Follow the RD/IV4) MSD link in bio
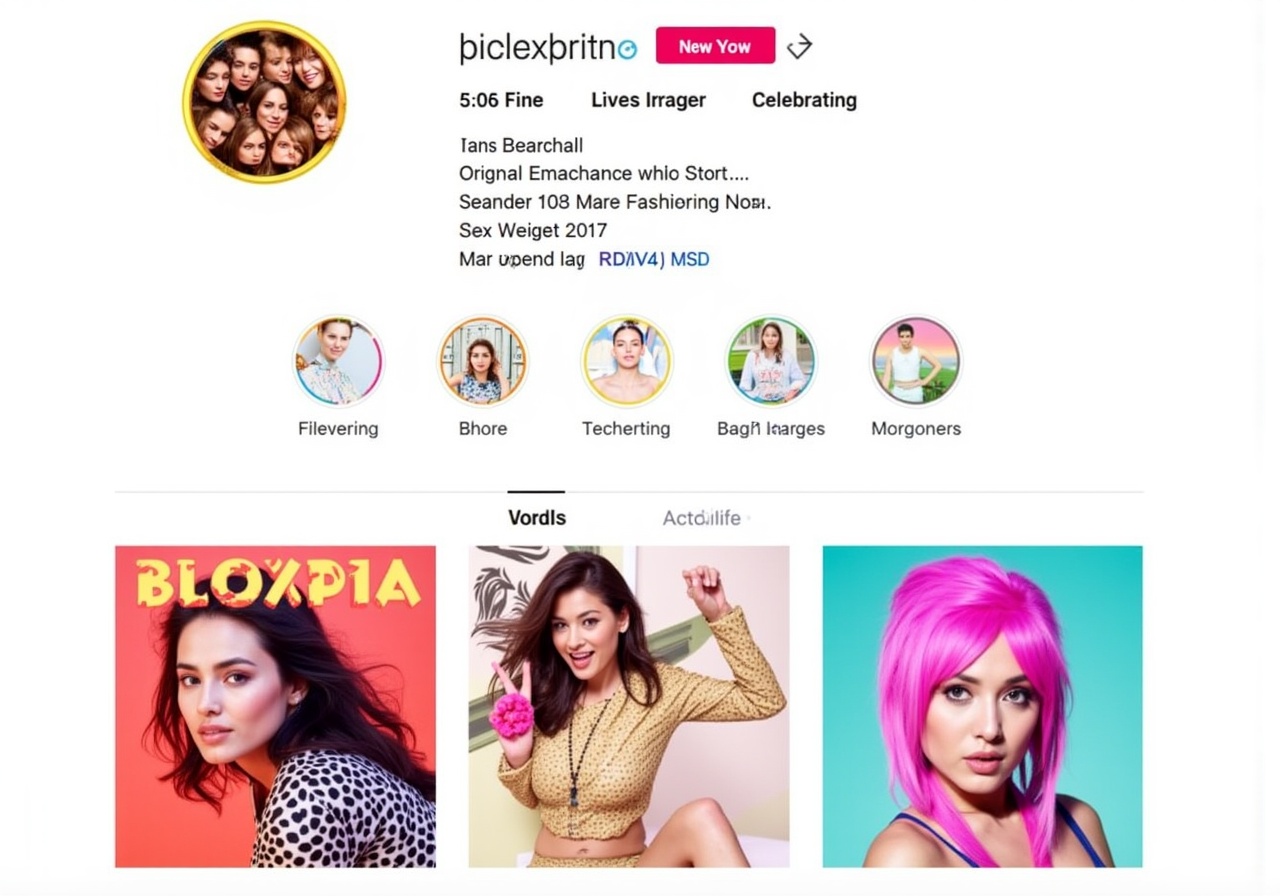 [654, 259]
